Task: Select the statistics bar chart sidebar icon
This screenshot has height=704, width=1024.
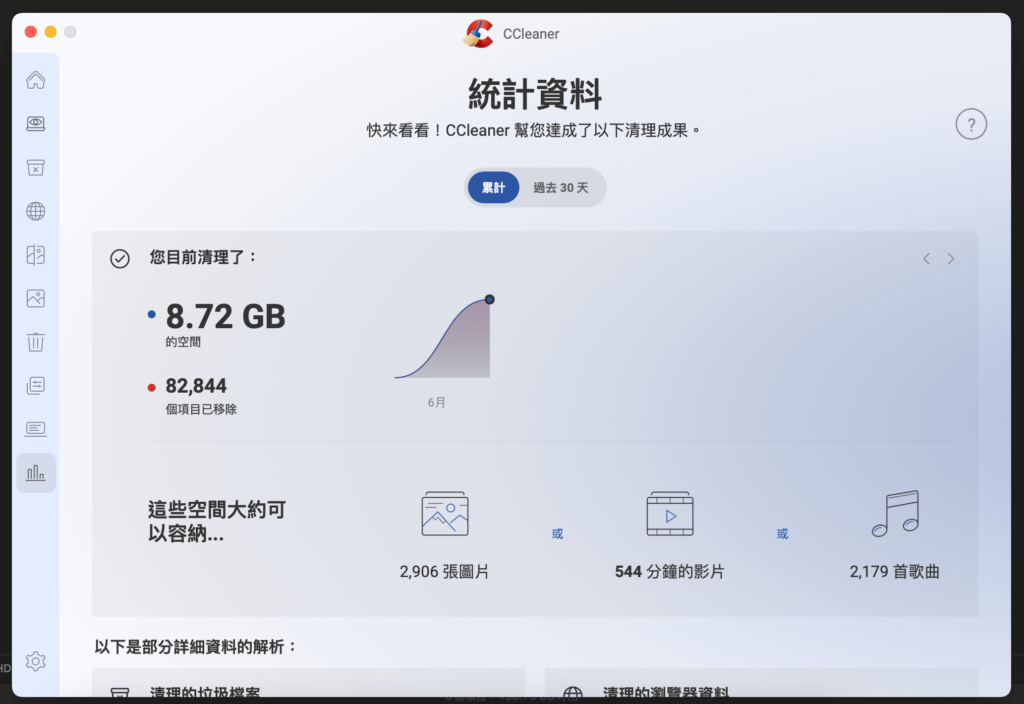Action: 36,472
